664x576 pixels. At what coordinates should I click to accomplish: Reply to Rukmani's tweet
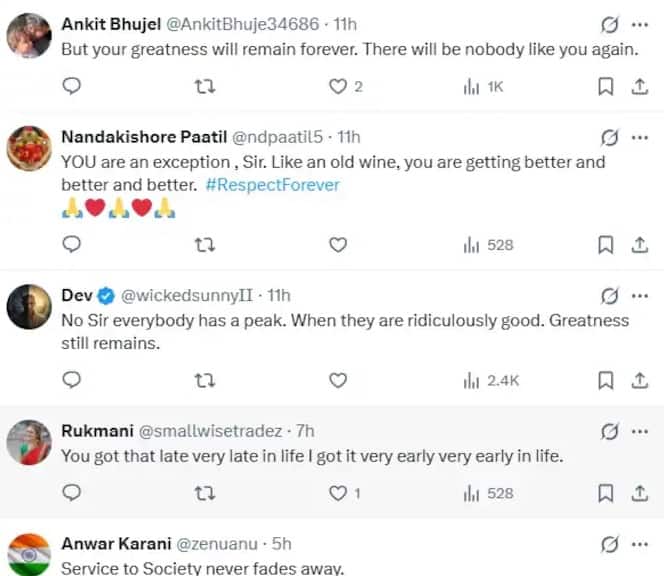(x=72, y=493)
